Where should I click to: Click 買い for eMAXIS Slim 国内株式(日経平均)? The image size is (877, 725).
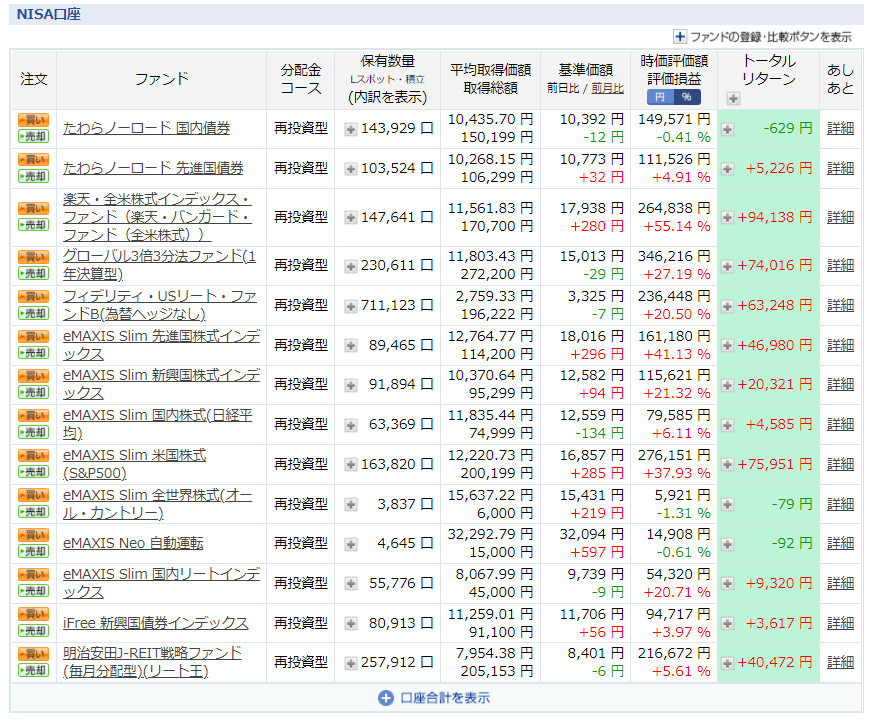pos(34,416)
